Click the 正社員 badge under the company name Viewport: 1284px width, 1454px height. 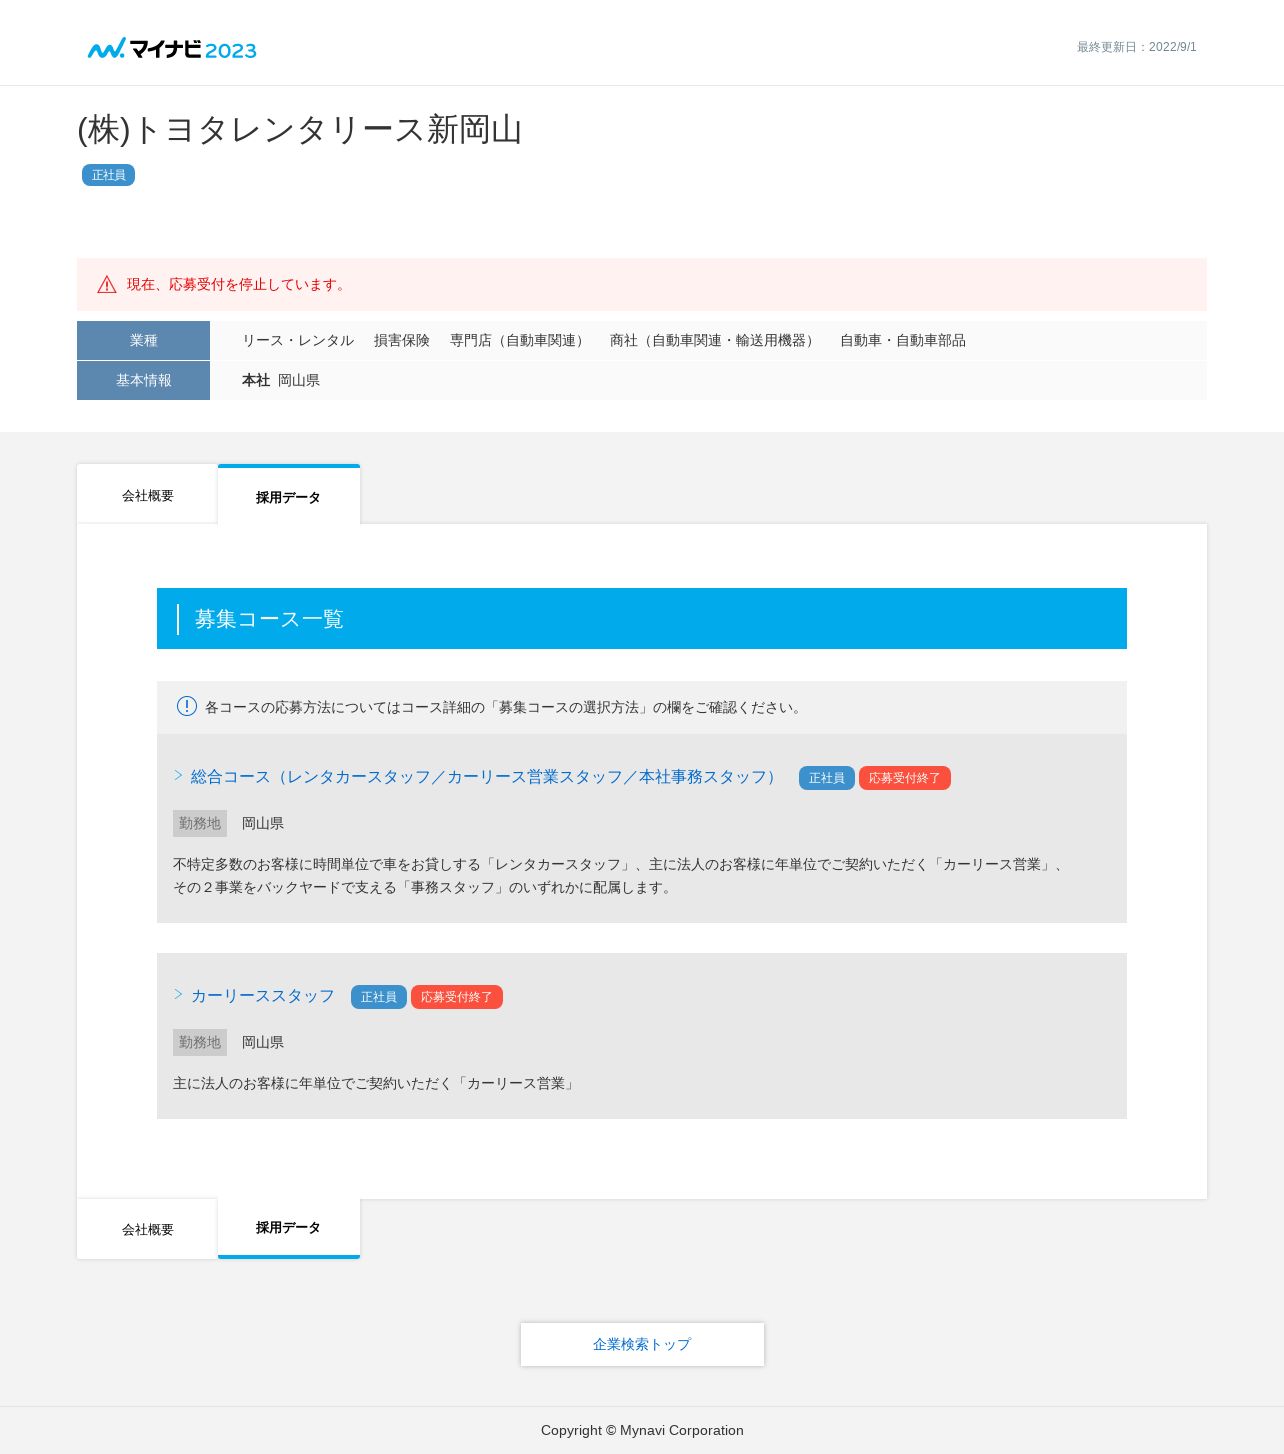(x=108, y=175)
